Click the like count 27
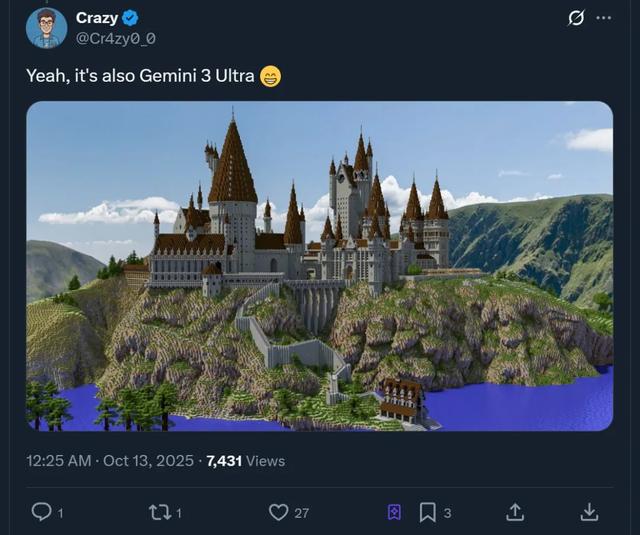 [x=302, y=513]
